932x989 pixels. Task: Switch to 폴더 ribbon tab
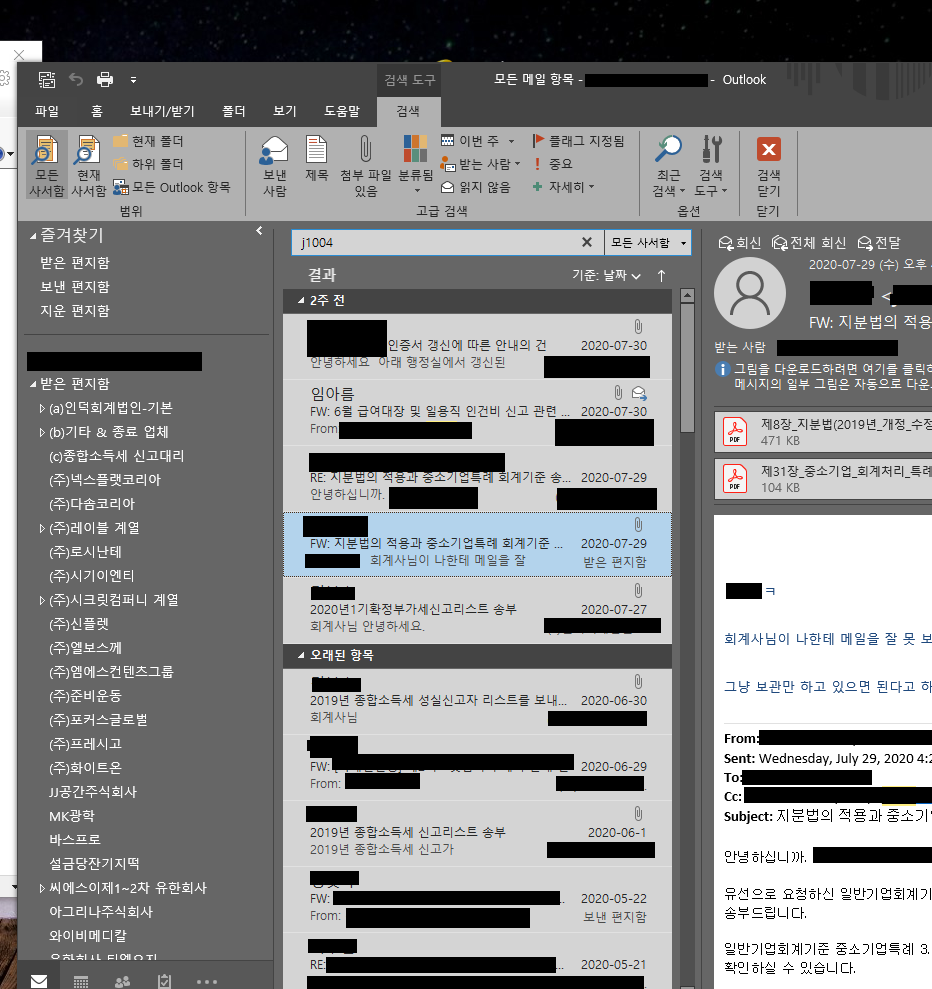[233, 111]
